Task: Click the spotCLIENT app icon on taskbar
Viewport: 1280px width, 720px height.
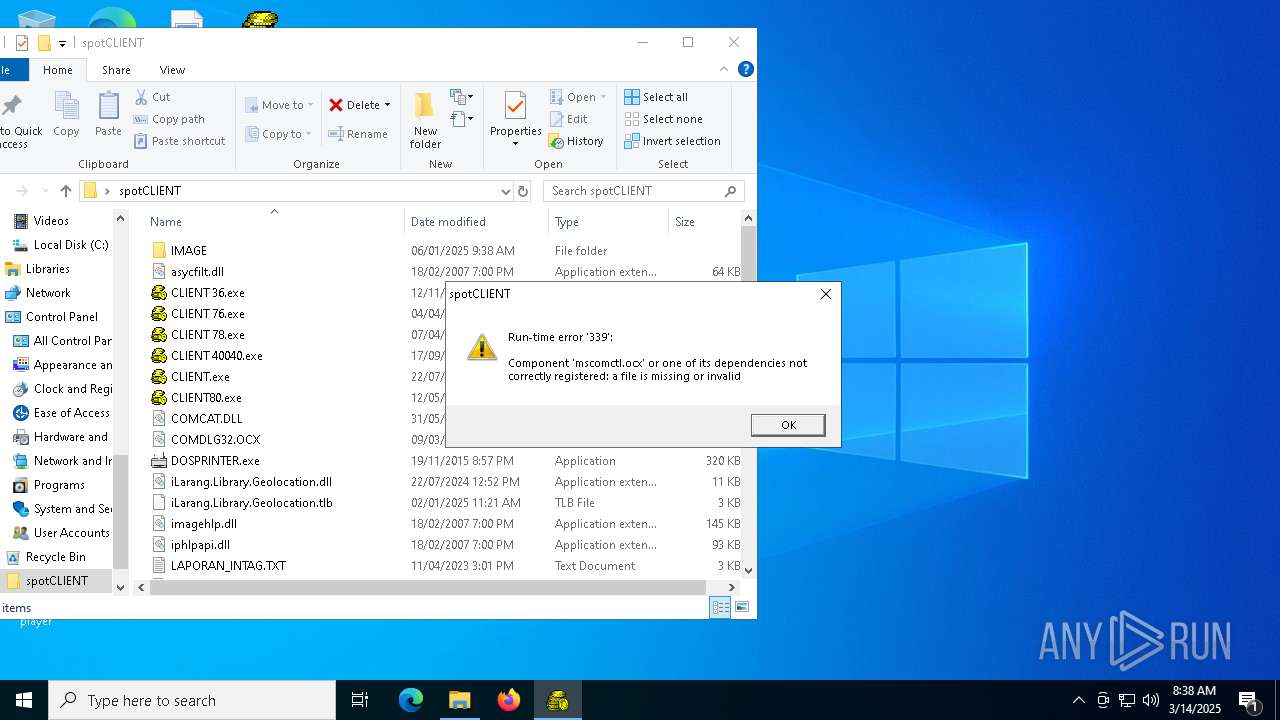Action: 558,700
